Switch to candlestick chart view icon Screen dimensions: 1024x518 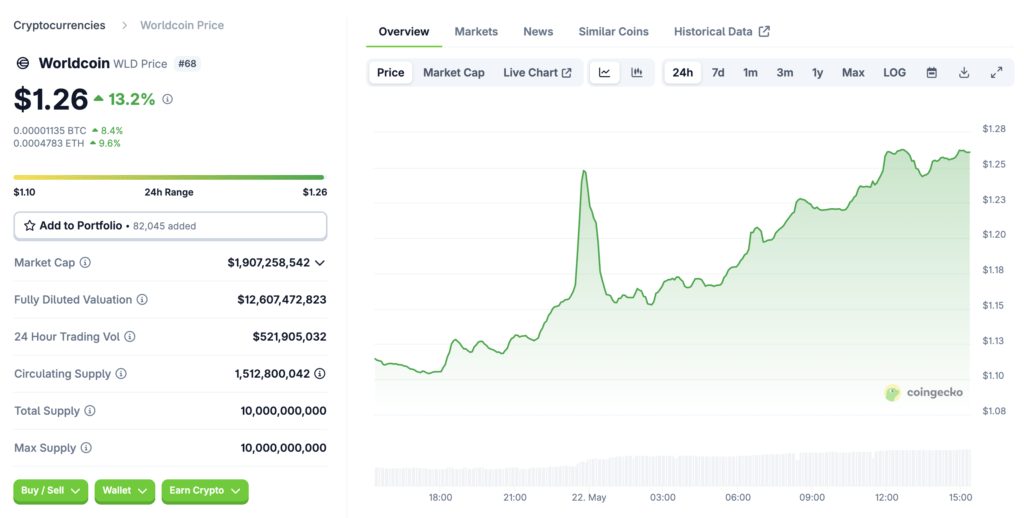[637, 73]
